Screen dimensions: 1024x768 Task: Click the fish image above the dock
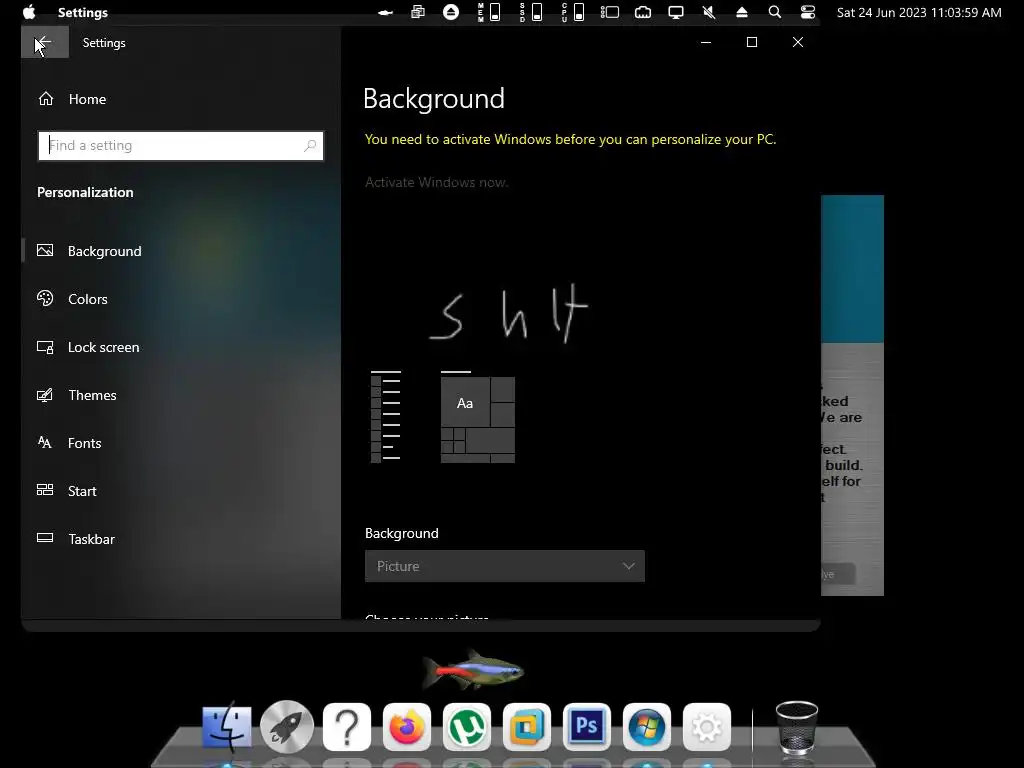pyautogui.click(x=473, y=670)
